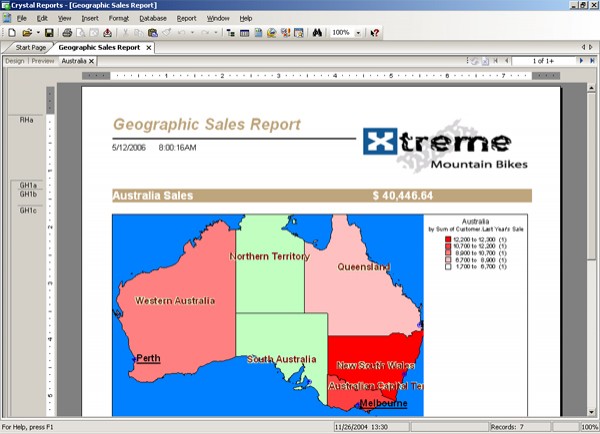The image size is (600, 434).
Task: Close the Geographic Sales Report tab
Action: [x=149, y=47]
